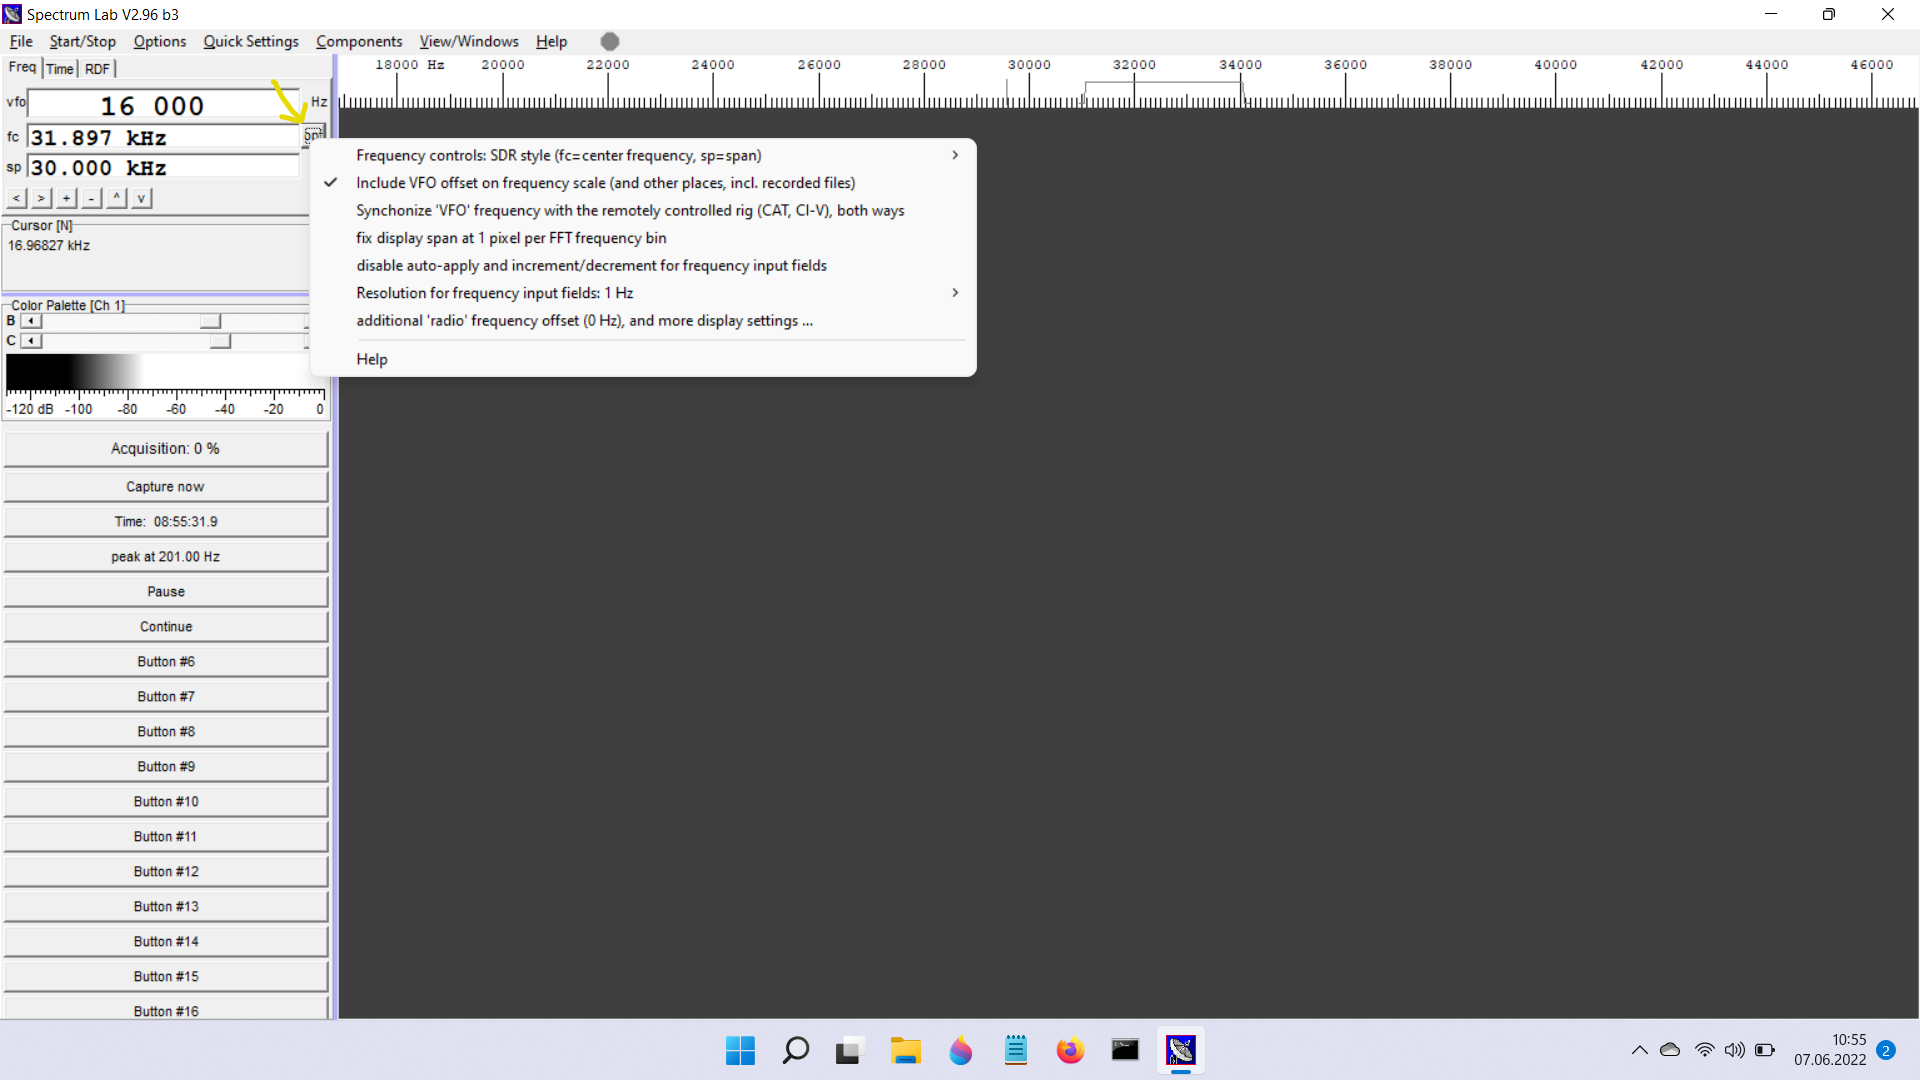Open the Windows Start menu
The width and height of the screenshot is (1920, 1080).
740,1050
